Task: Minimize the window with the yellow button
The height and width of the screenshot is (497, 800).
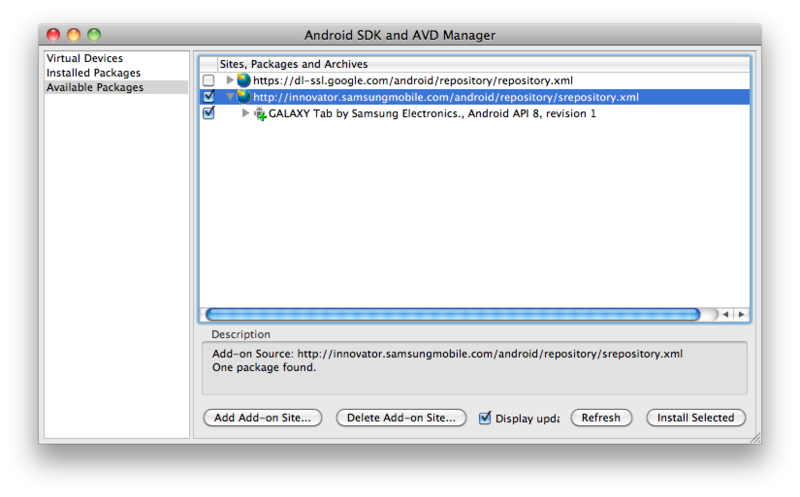Action: (x=73, y=35)
